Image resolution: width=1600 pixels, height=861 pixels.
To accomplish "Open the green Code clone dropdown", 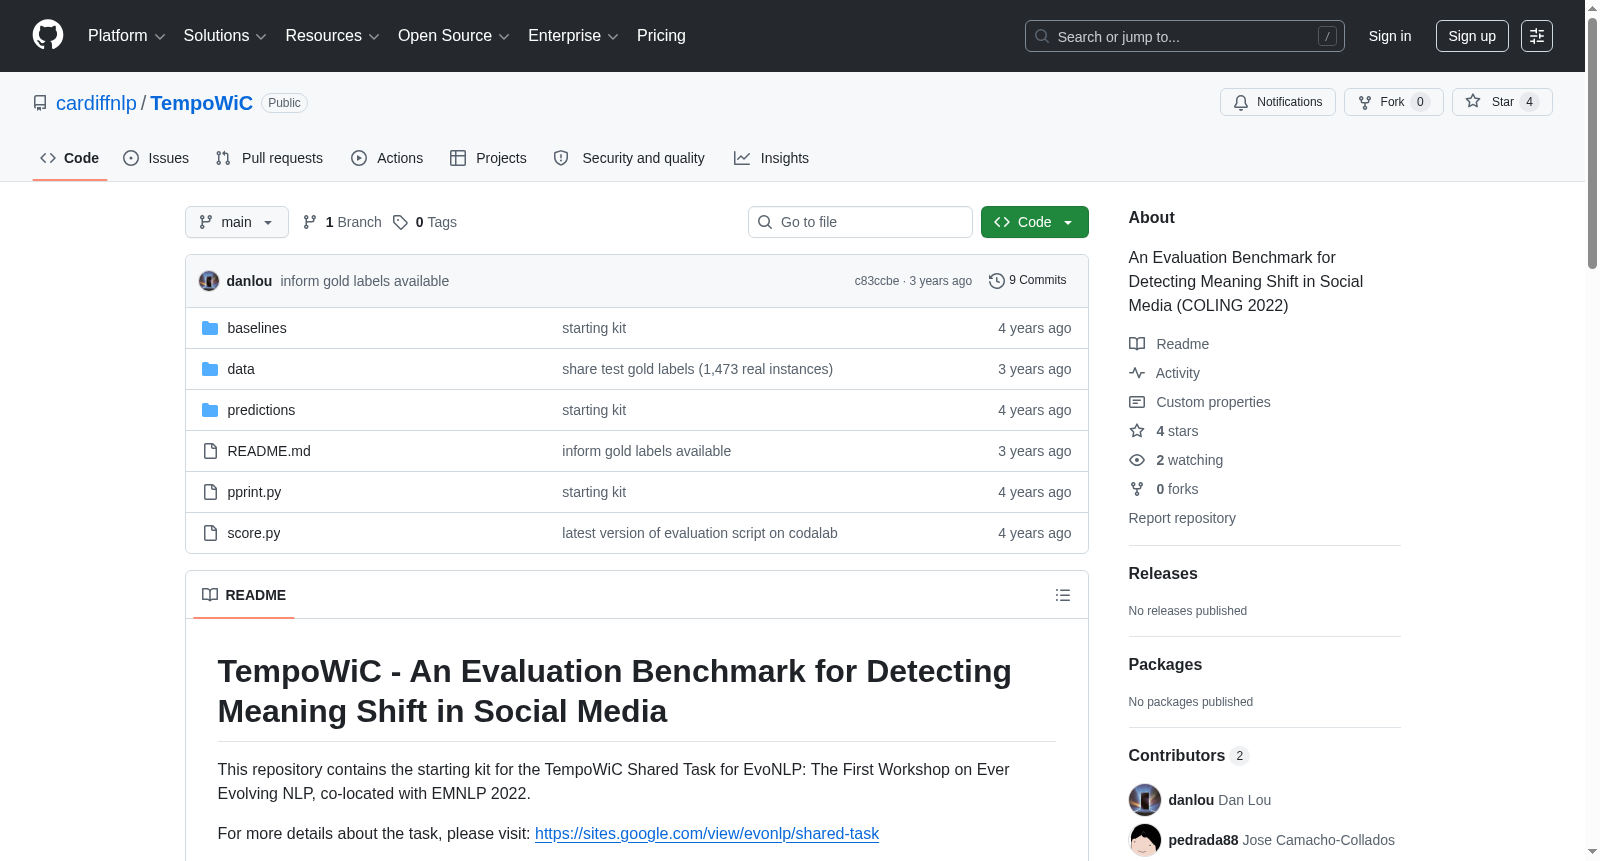I will [x=1035, y=222].
